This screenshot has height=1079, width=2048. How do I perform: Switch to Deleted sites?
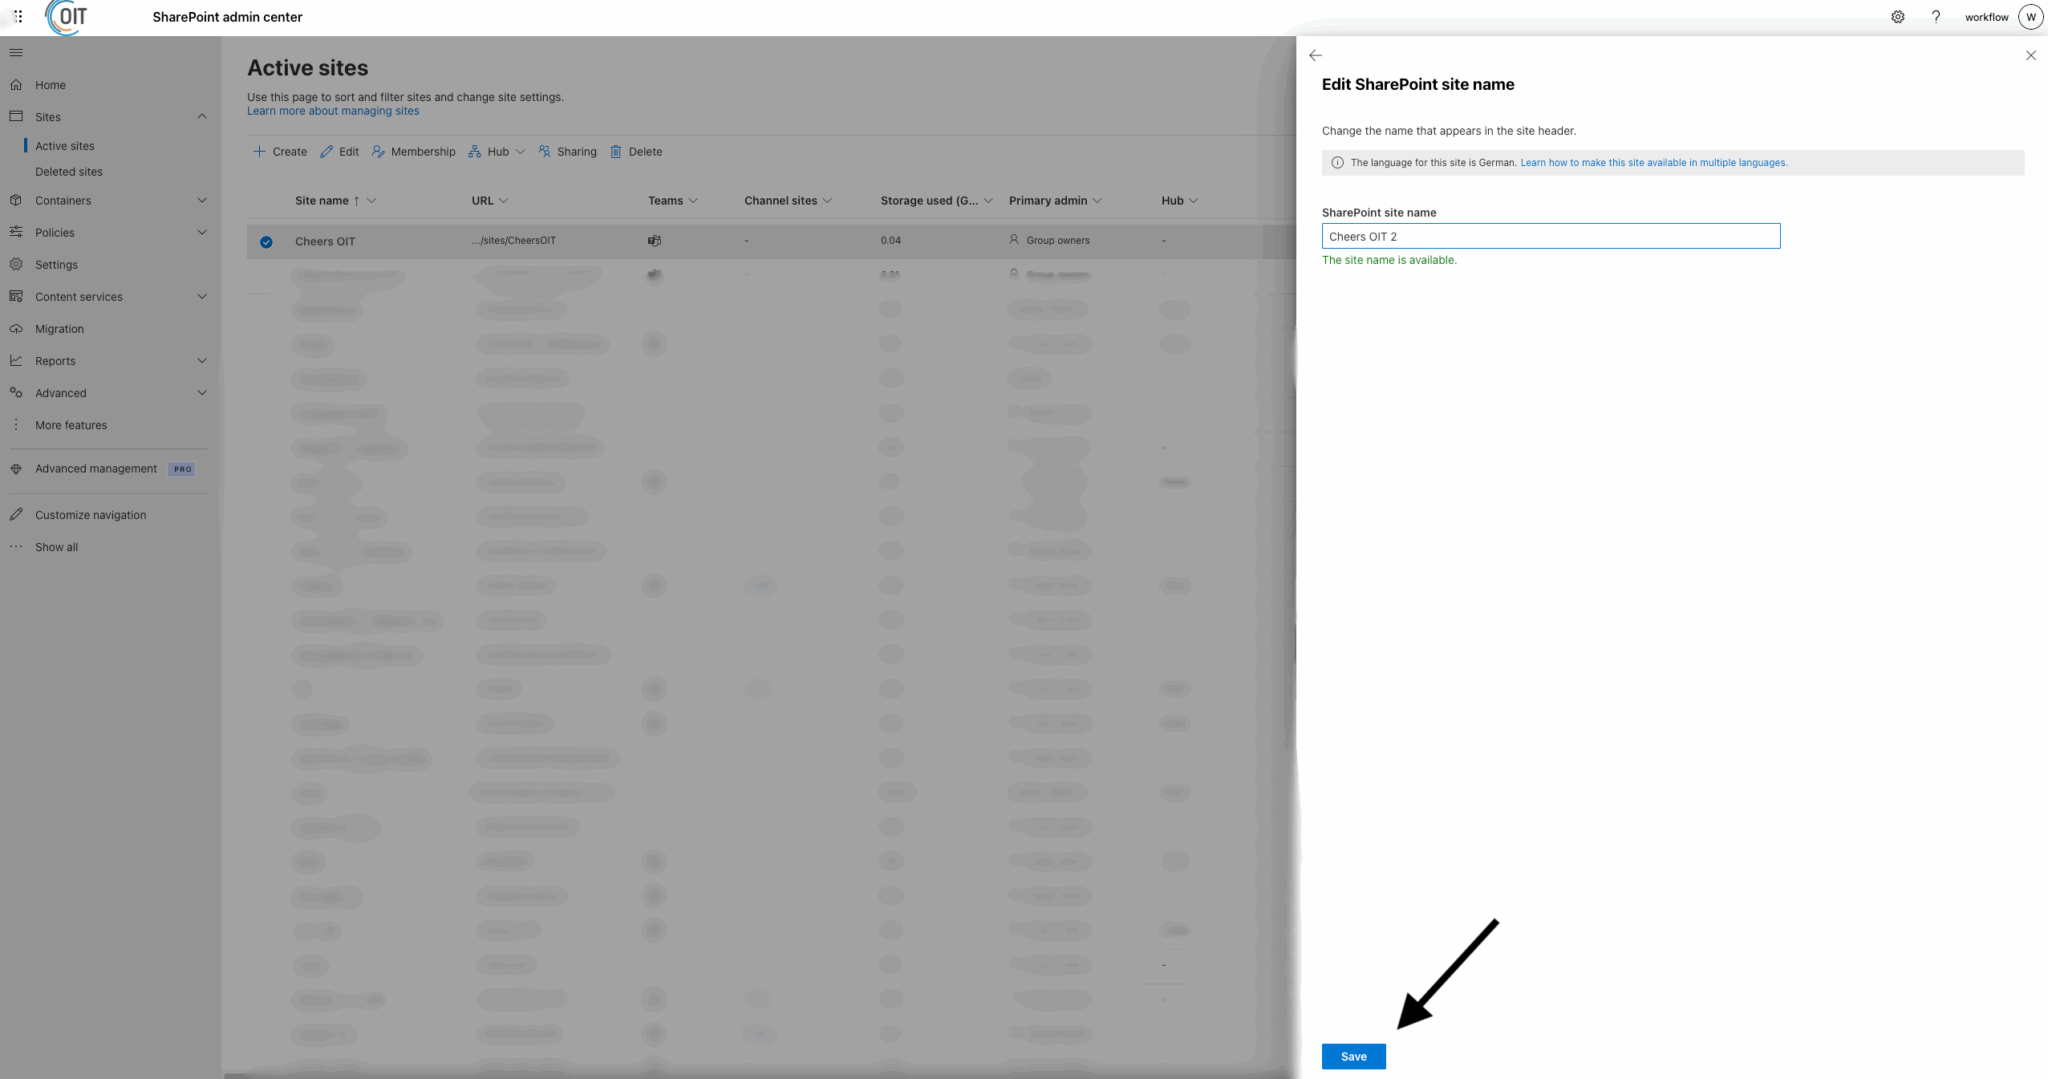[x=68, y=171]
